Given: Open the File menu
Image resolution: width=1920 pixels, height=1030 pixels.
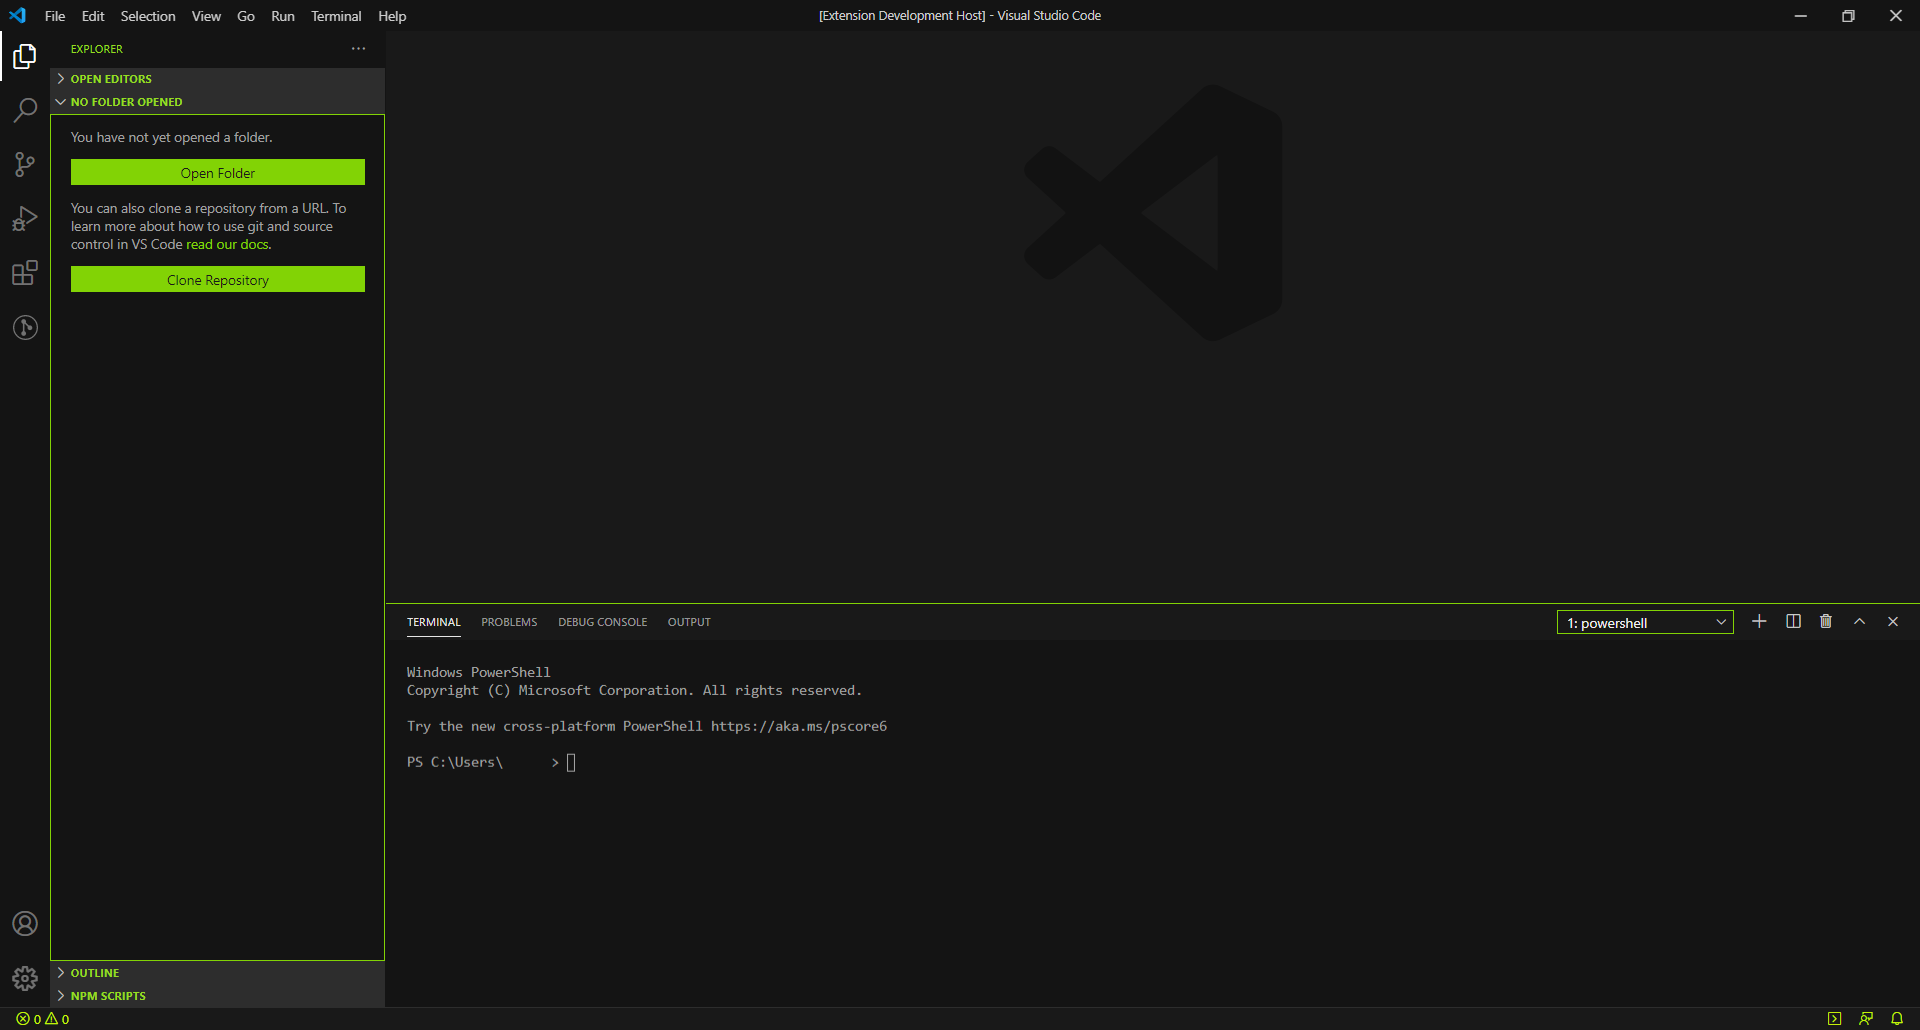Looking at the screenshot, I should point(55,16).
